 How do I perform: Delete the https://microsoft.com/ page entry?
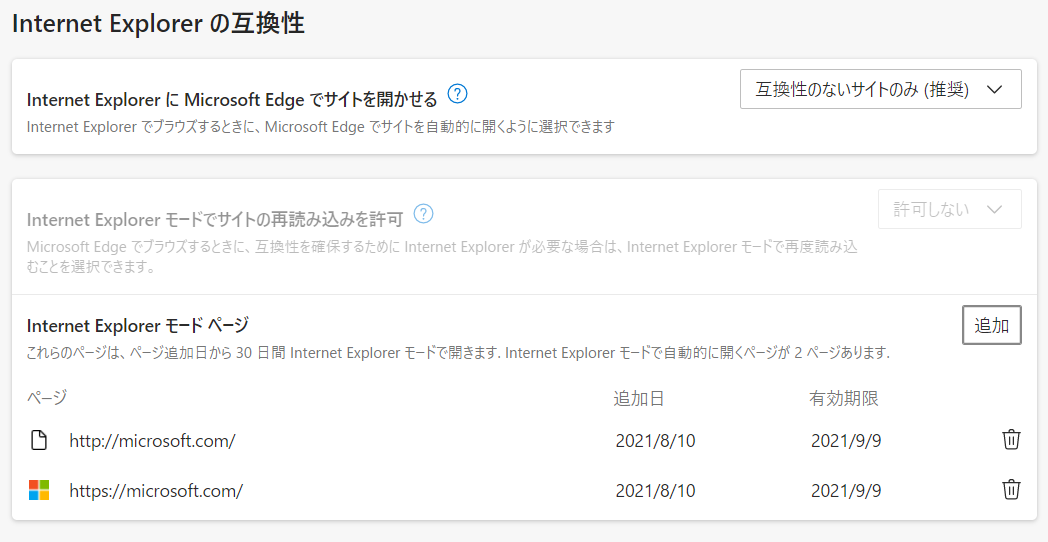1011,490
